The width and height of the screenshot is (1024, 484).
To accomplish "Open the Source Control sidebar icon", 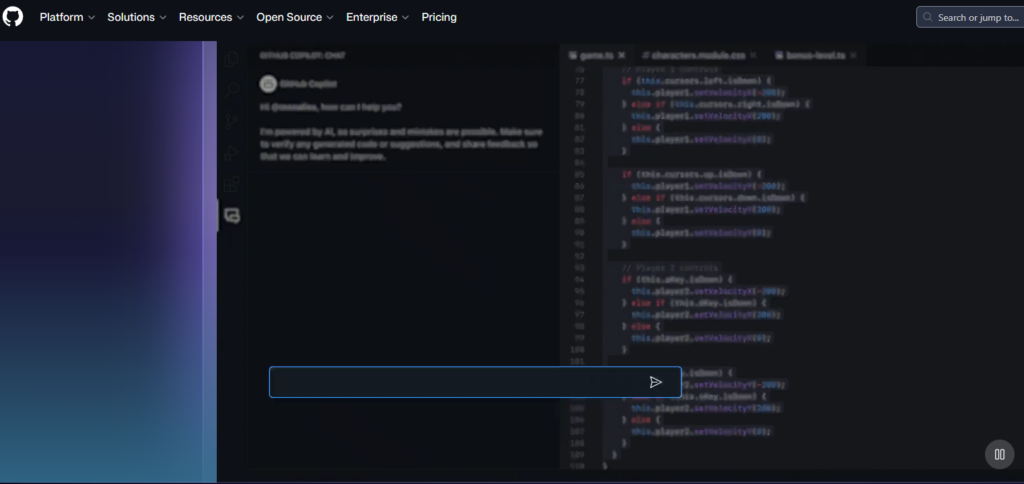I will [x=232, y=121].
